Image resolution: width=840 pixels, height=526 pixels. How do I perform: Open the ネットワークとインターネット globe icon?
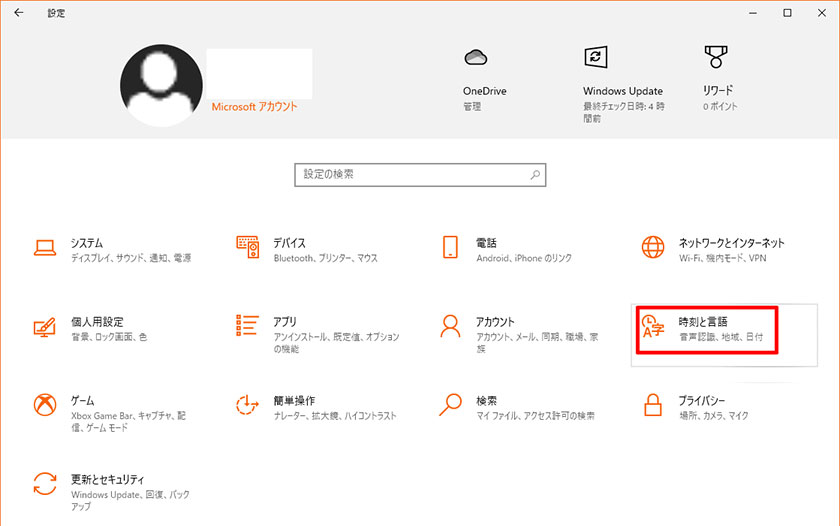coord(653,247)
